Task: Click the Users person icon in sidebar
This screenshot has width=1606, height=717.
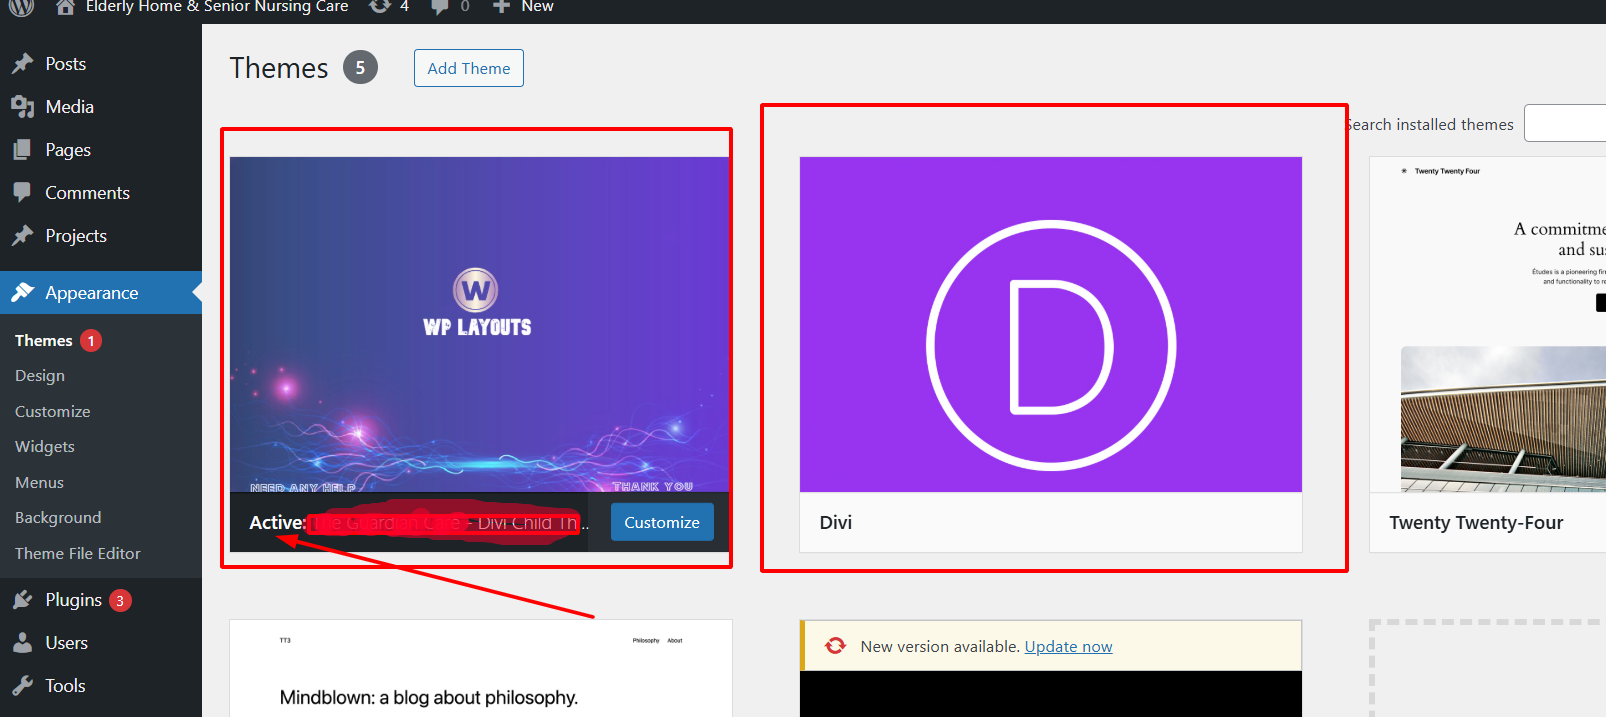Action: coord(23,643)
